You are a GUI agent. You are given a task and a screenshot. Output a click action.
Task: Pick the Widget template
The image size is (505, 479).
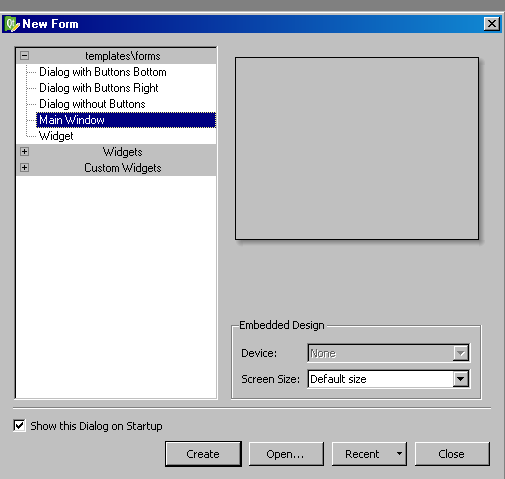pyautogui.click(x=56, y=136)
